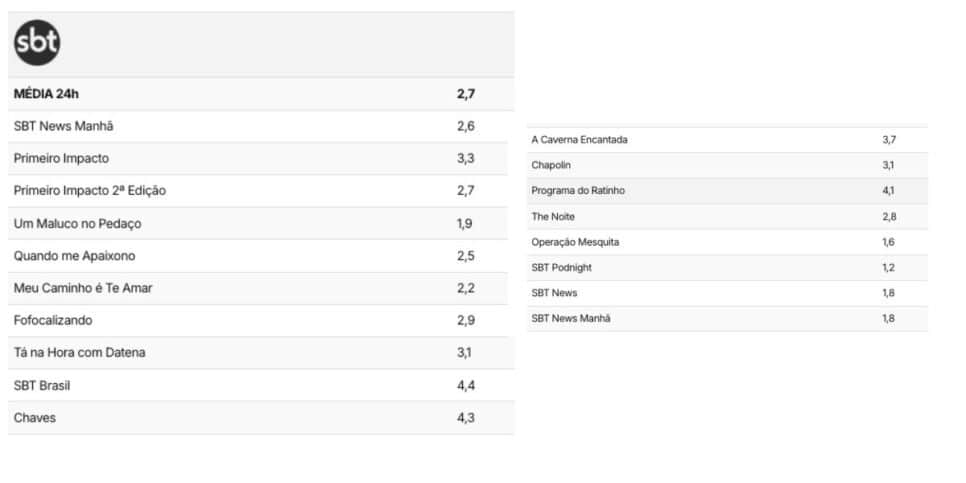Select A Caverna Encantada entry
Image resolution: width=966 pixels, height=483 pixels.
tap(727, 140)
